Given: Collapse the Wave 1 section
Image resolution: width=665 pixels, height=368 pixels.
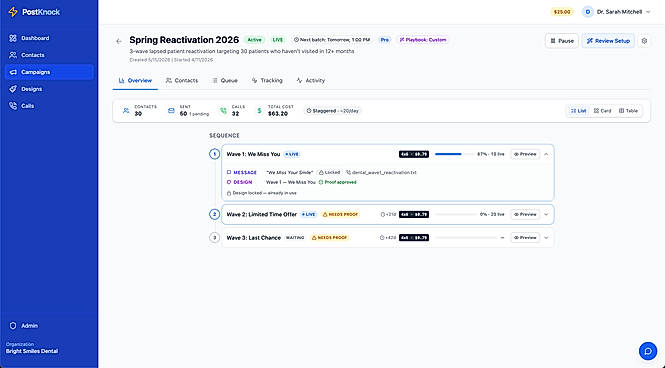Looking at the screenshot, I should (546, 154).
